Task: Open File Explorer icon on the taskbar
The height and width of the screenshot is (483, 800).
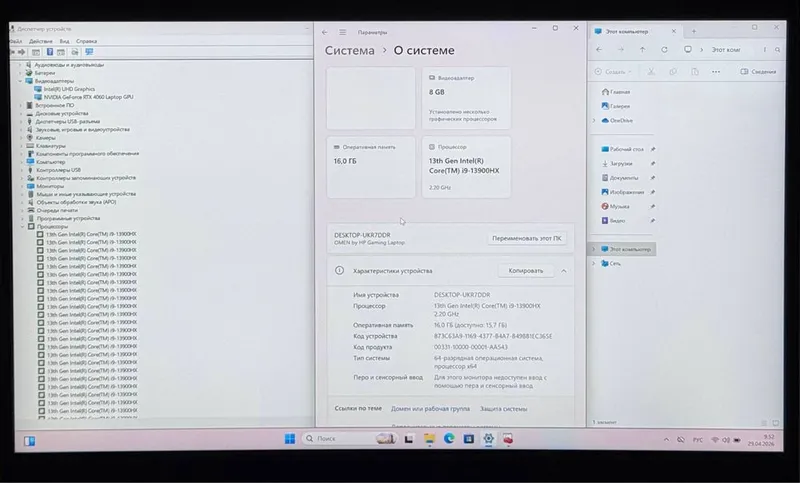Action: tap(429, 439)
